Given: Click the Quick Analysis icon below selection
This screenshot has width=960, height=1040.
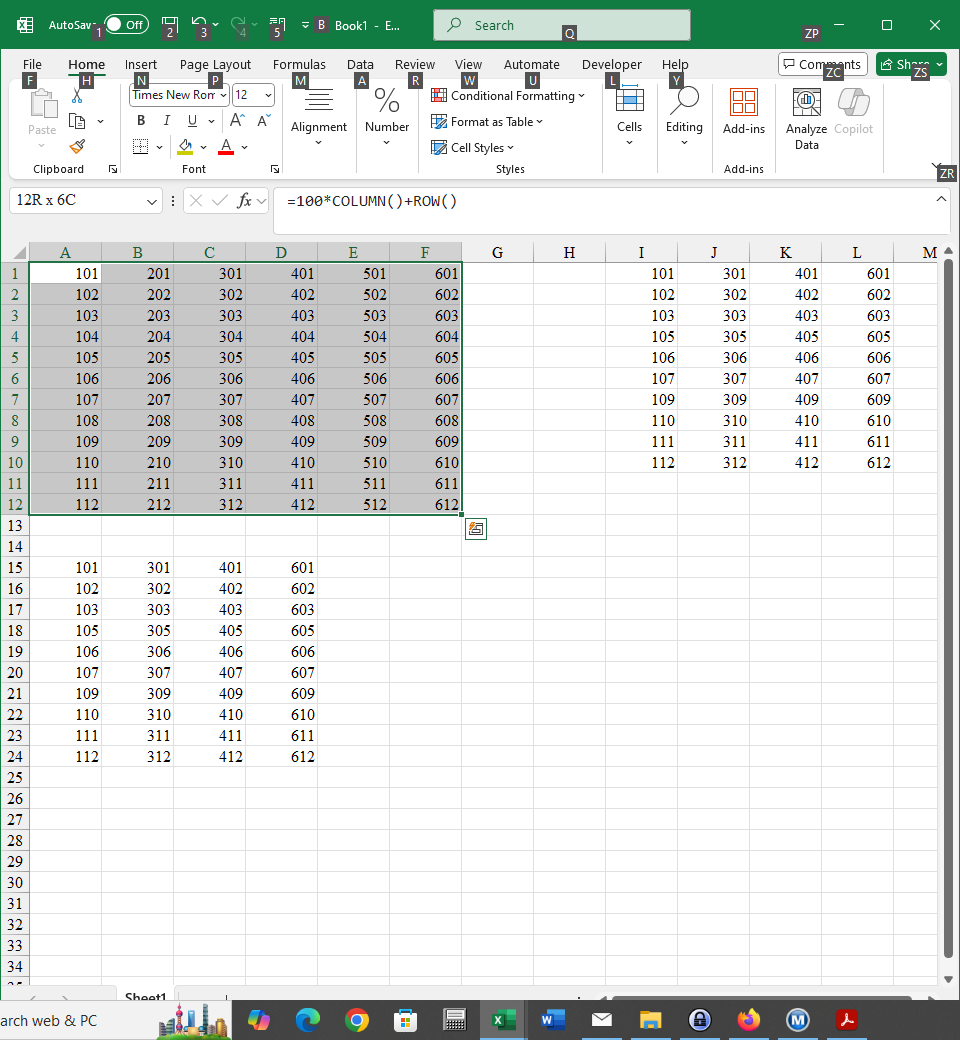Looking at the screenshot, I should pyautogui.click(x=476, y=529).
